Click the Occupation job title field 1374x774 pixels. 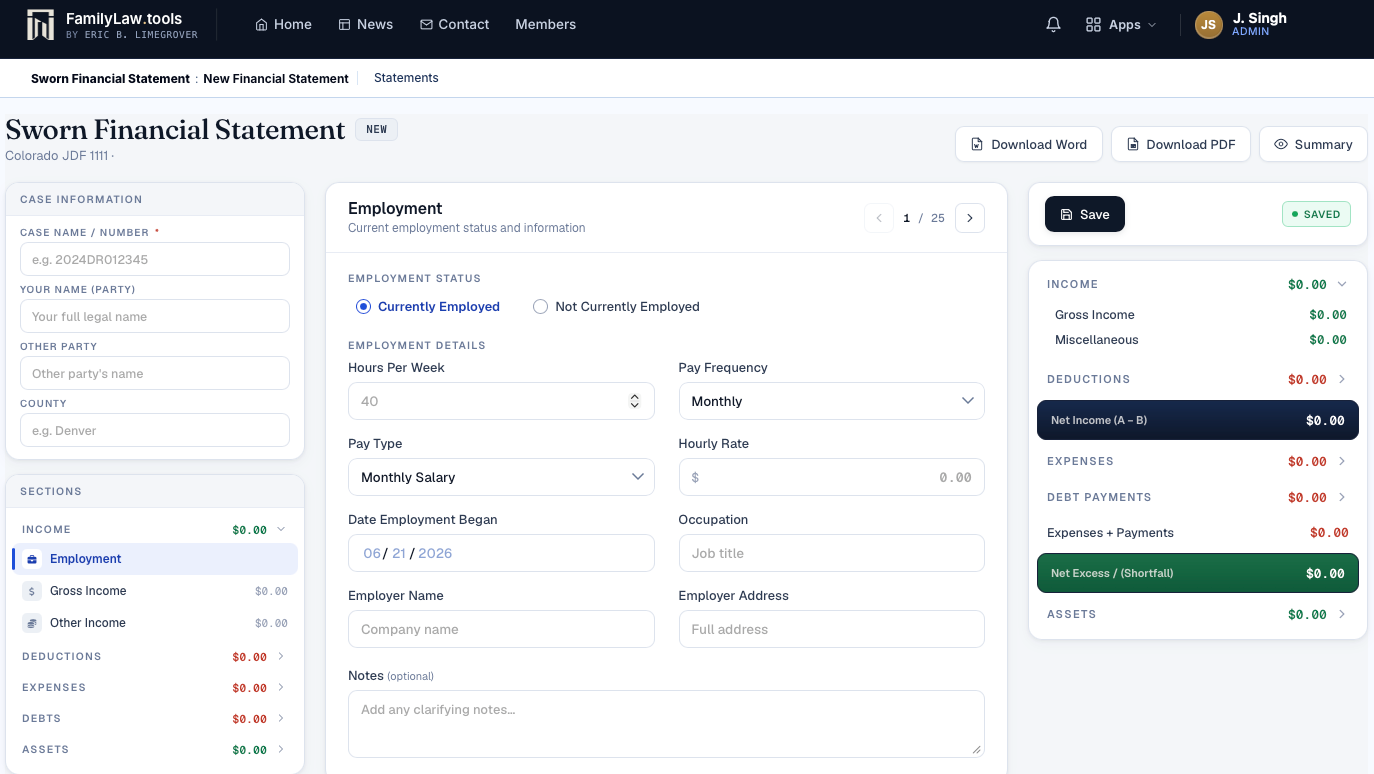[831, 553]
